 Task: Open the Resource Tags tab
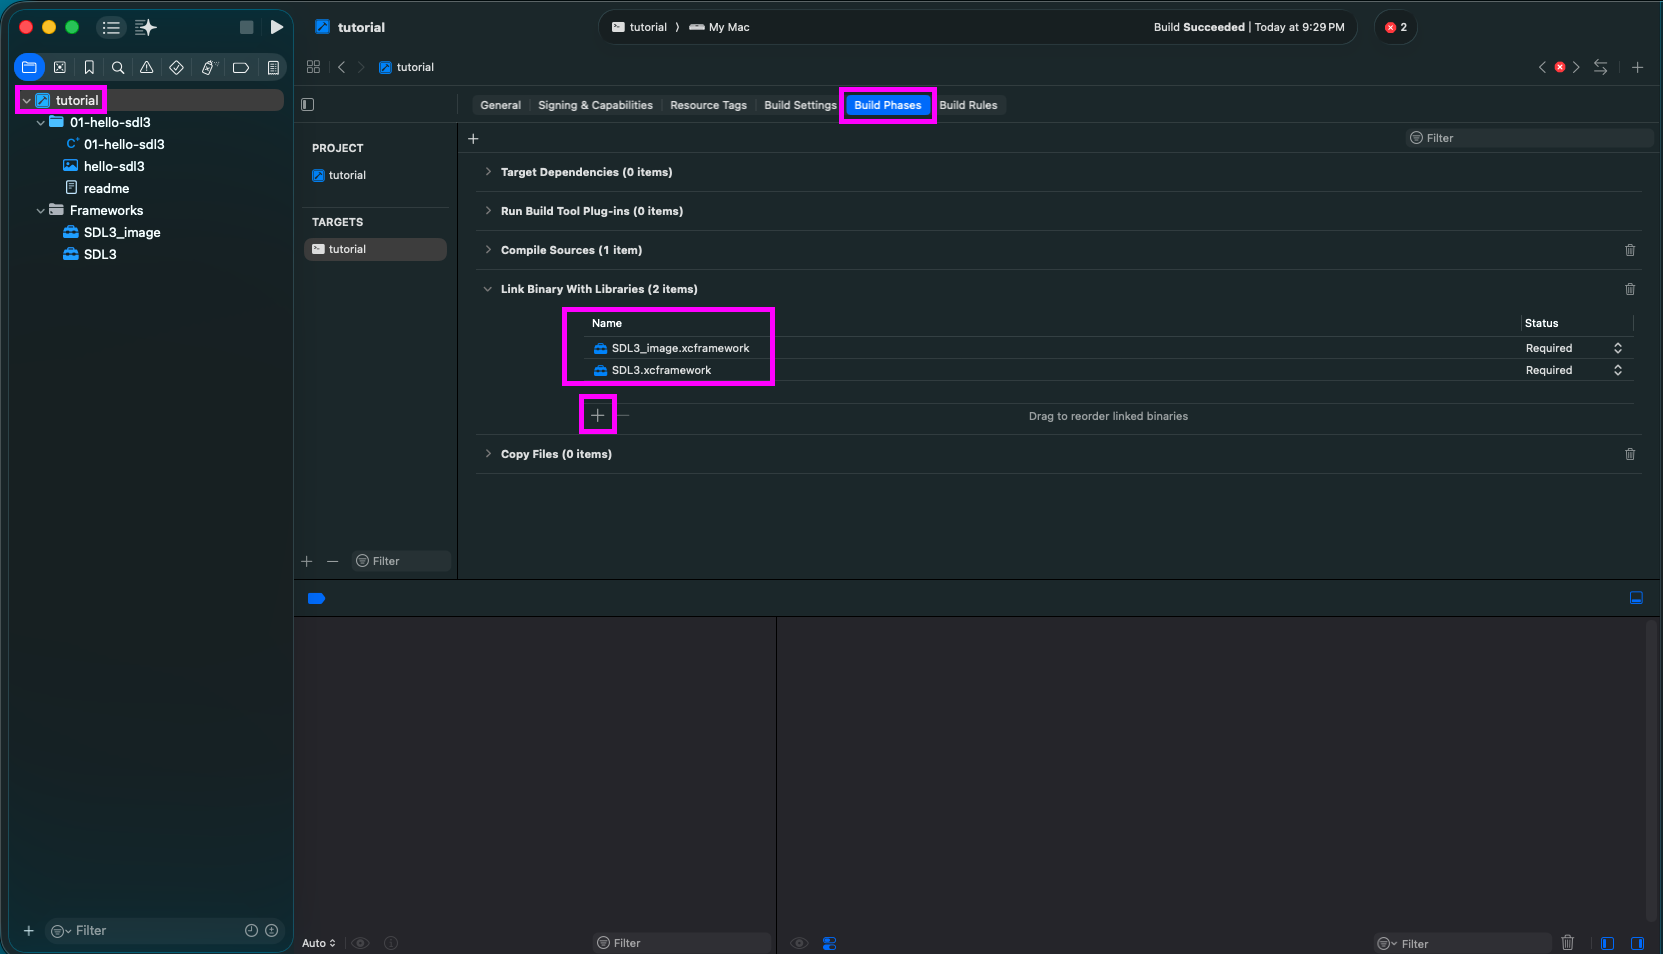click(708, 105)
